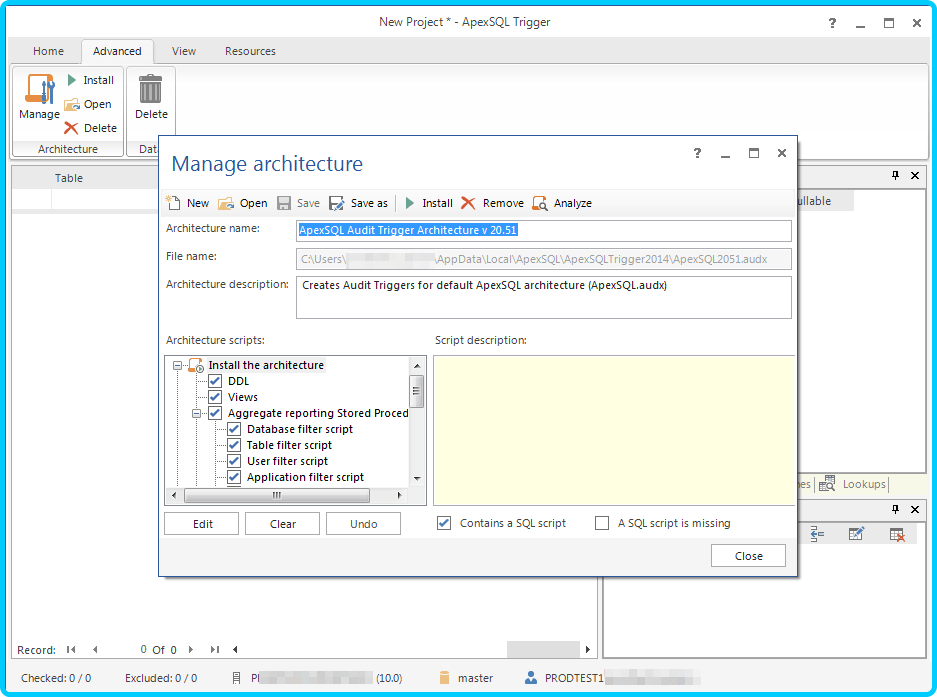Click the server icon in status bar

coord(236,678)
